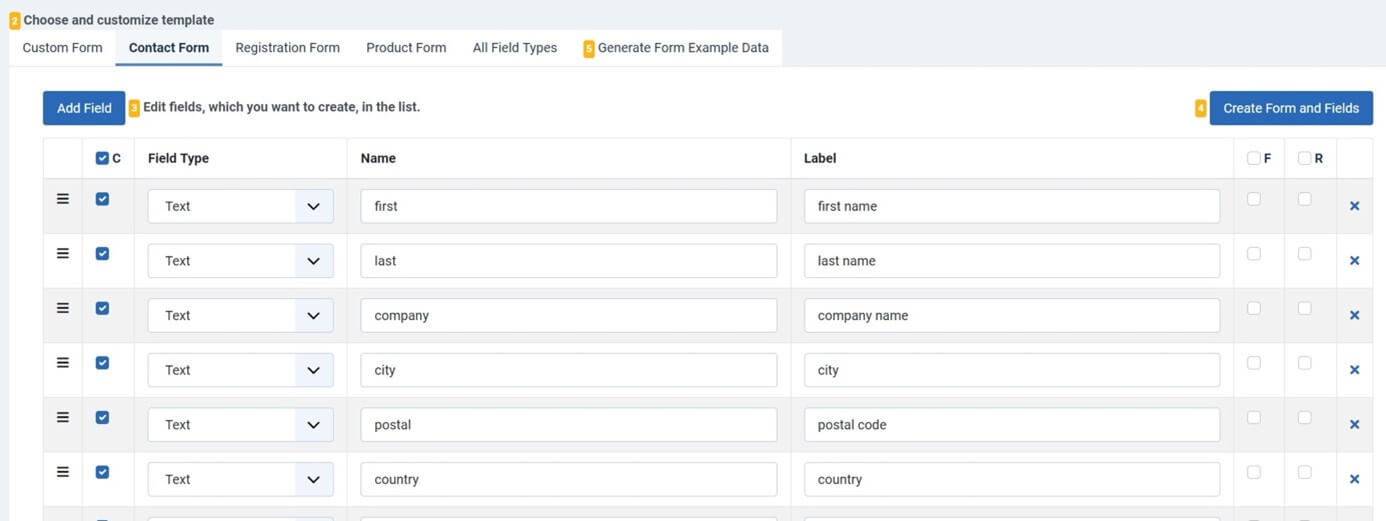Uncheck the C checkbox for the country row
The height and width of the screenshot is (521, 1386).
click(x=102, y=472)
